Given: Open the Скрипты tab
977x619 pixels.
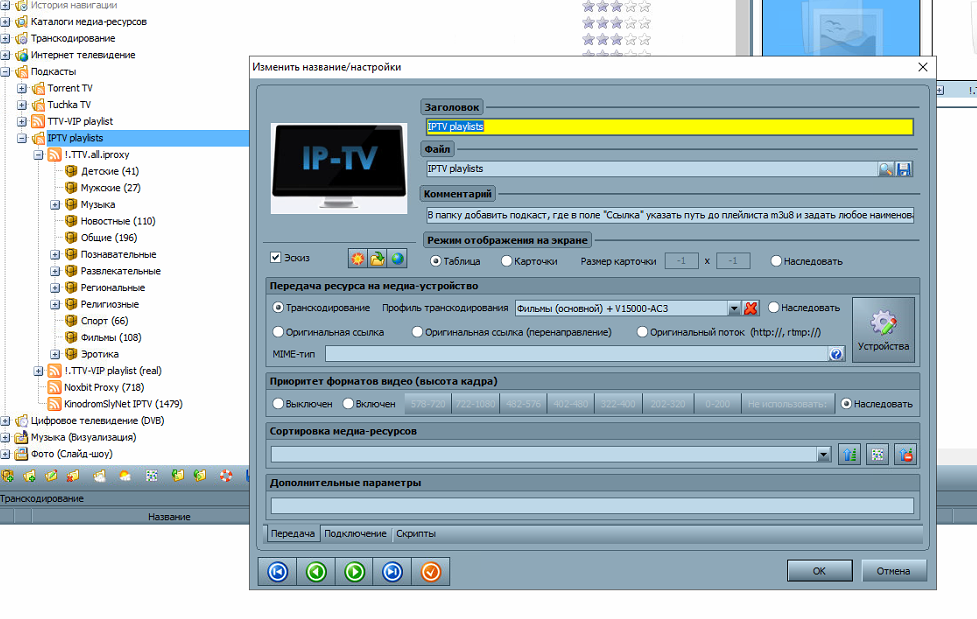Looking at the screenshot, I should (416, 533).
